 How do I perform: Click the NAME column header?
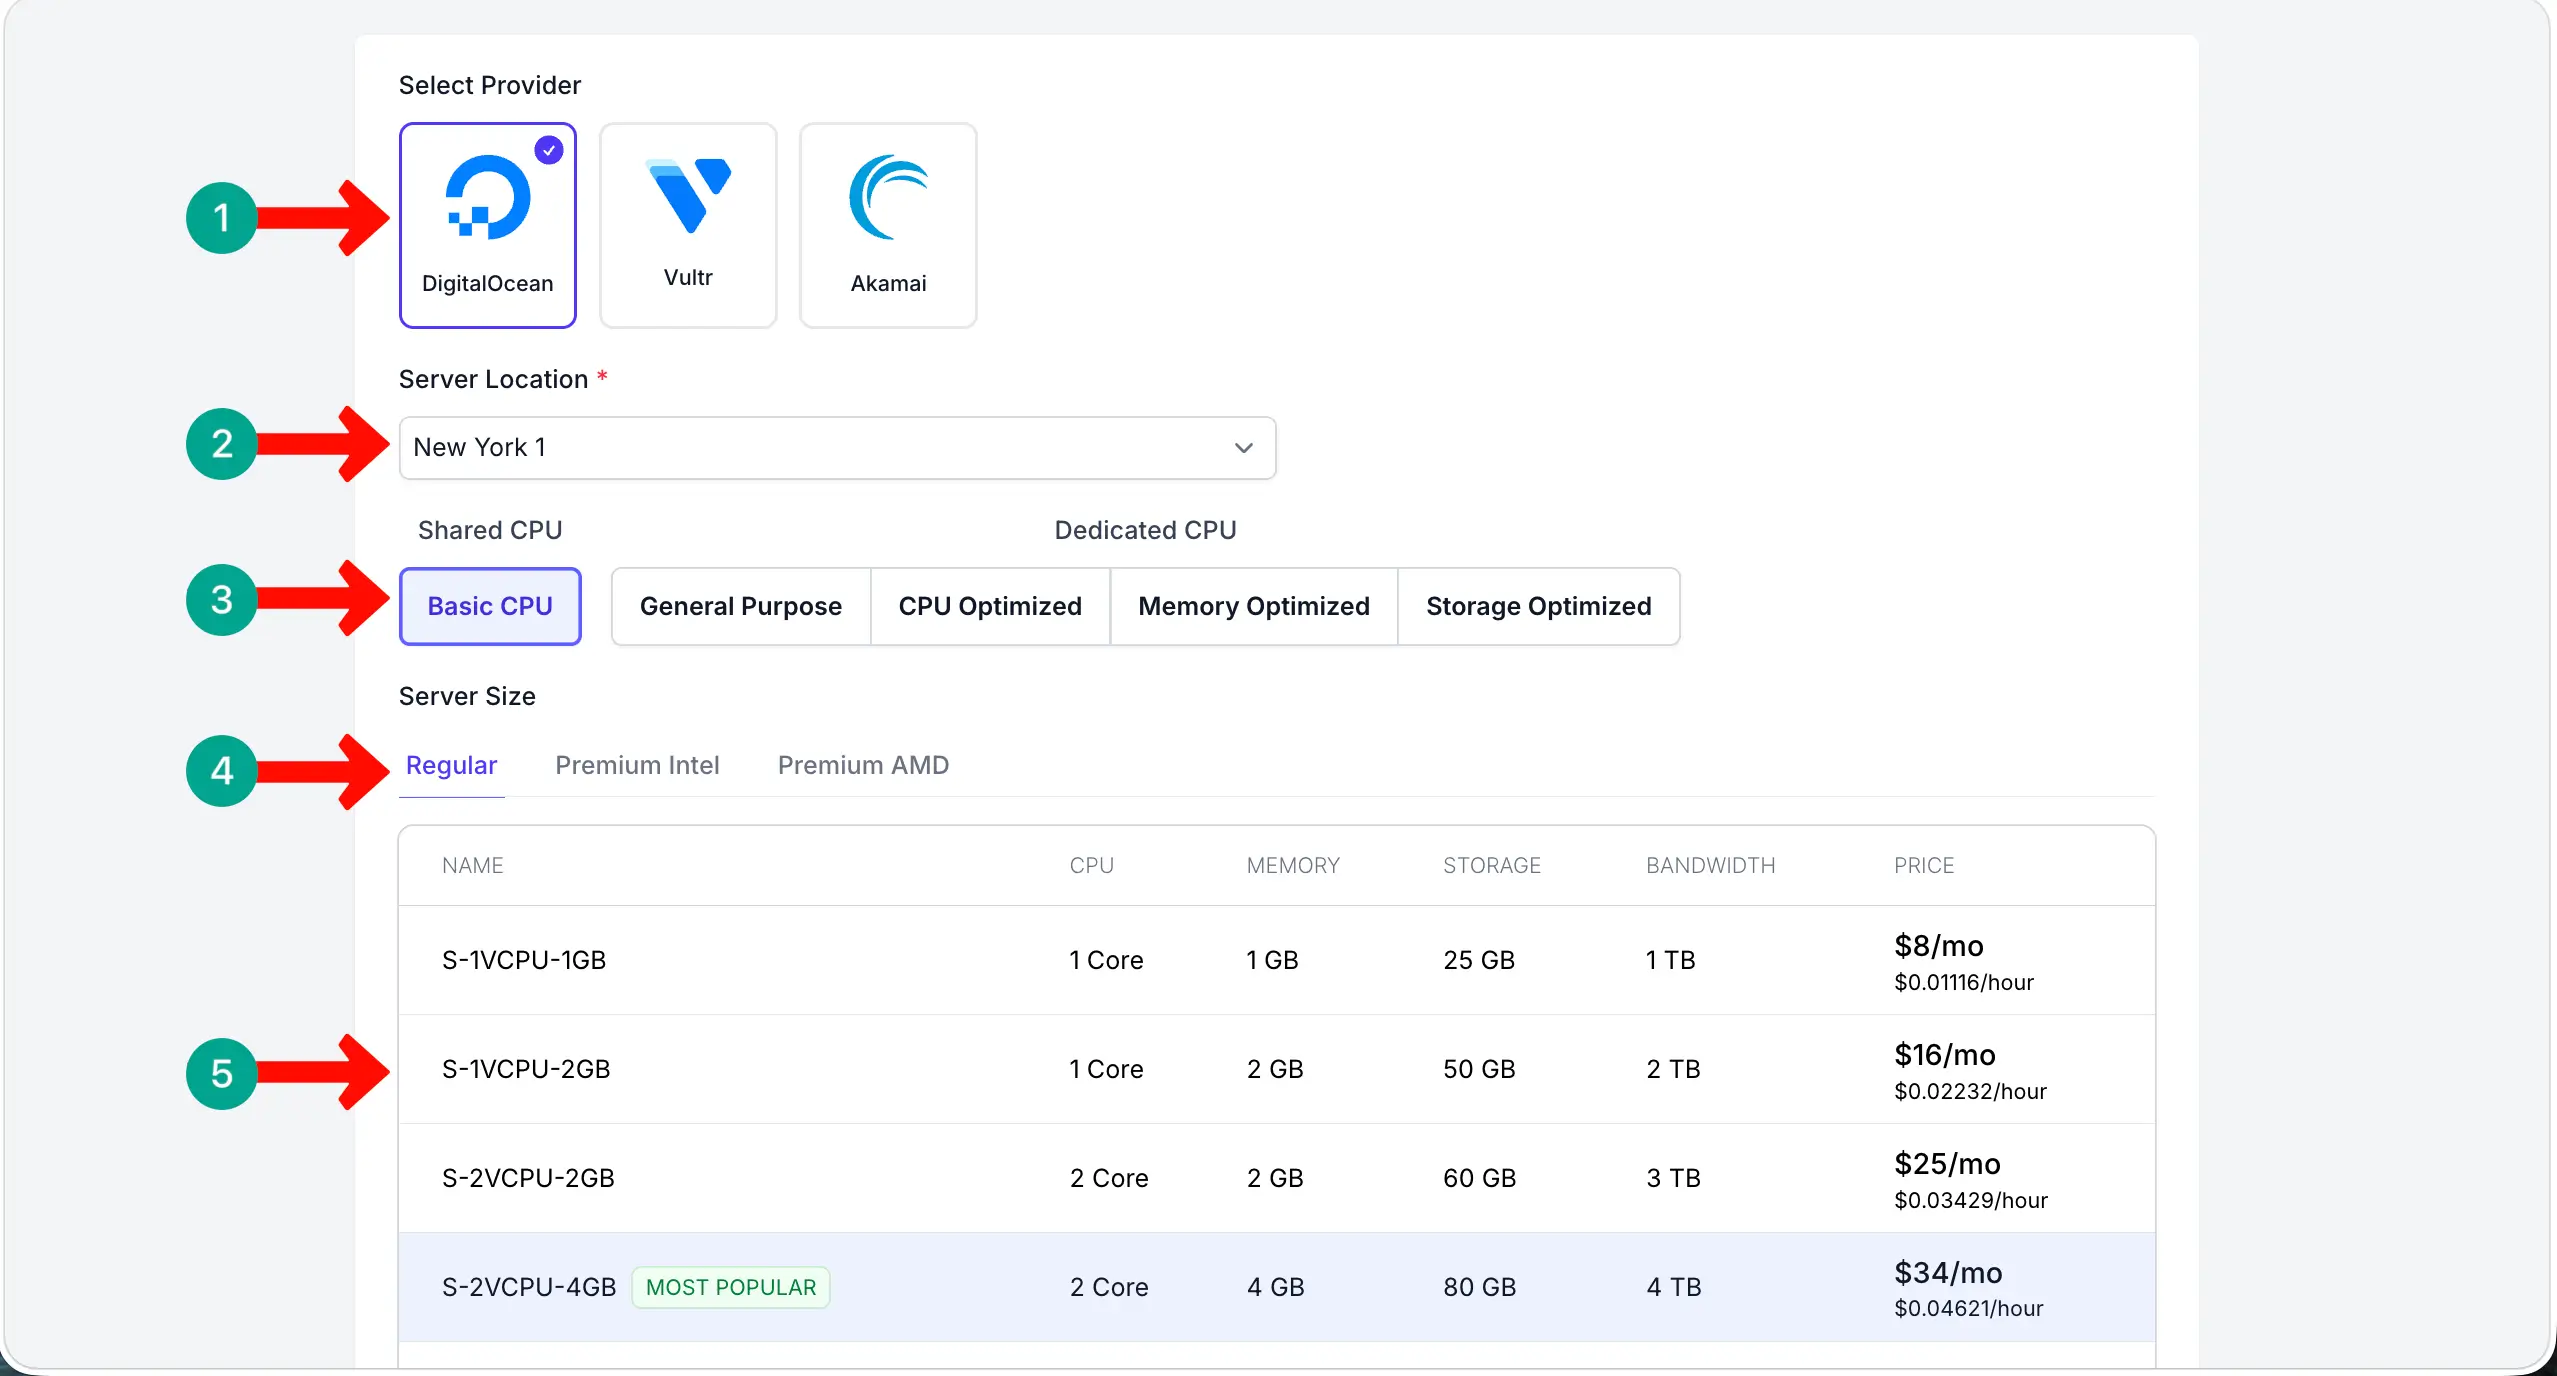[473, 865]
